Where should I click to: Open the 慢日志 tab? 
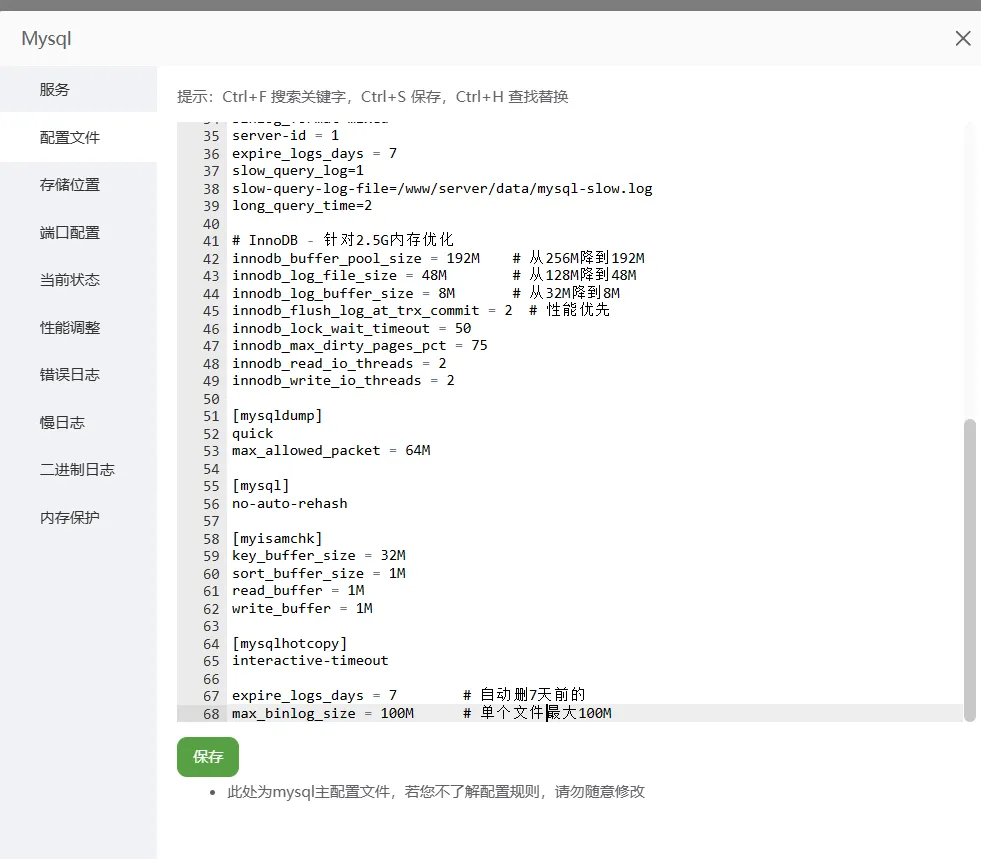[62, 423]
